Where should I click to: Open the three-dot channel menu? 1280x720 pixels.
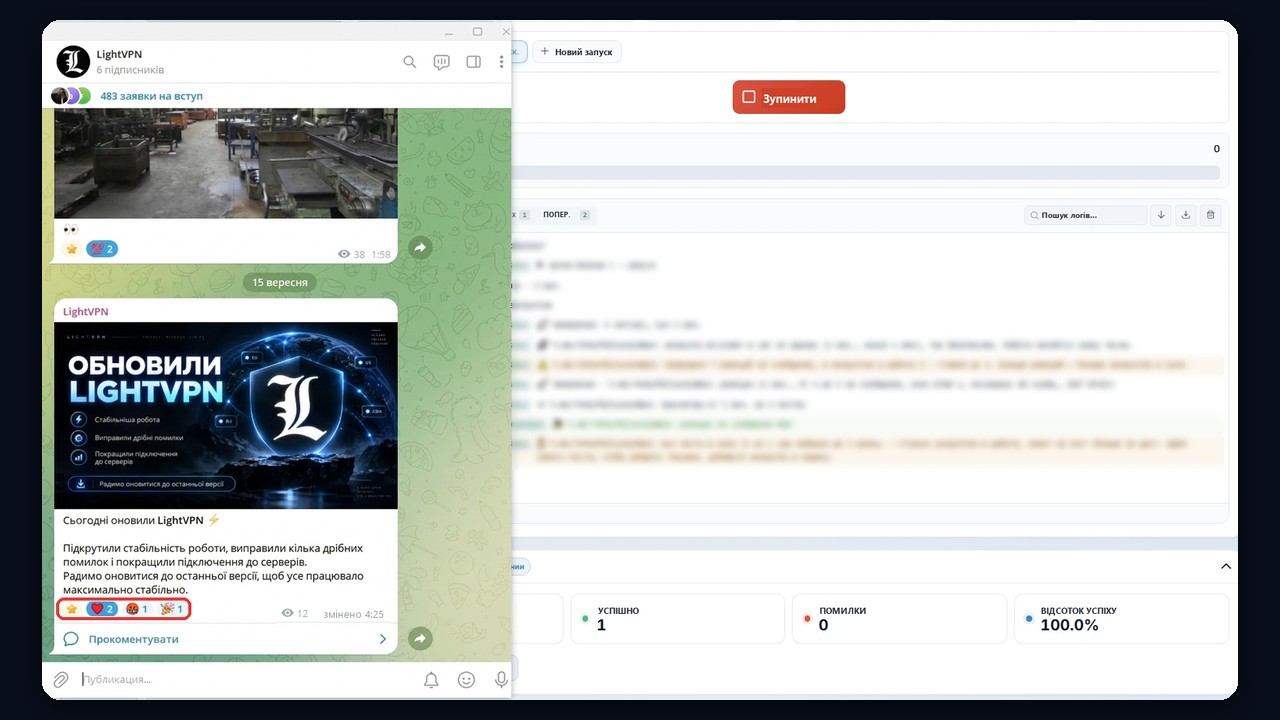click(x=501, y=62)
